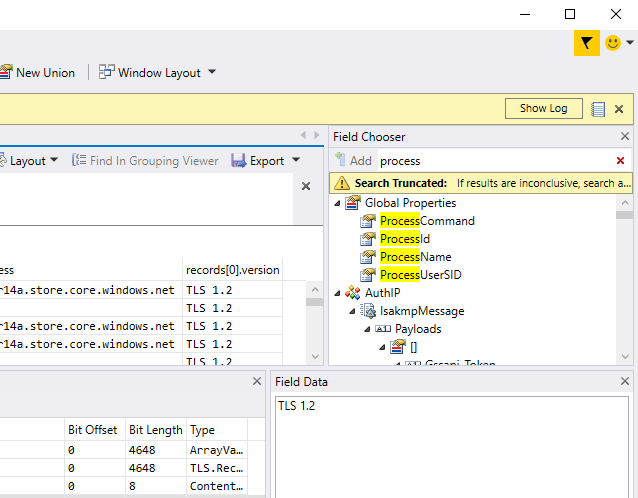The height and width of the screenshot is (498, 638).
Task: Click the Bit Length column header
Action: (x=156, y=430)
